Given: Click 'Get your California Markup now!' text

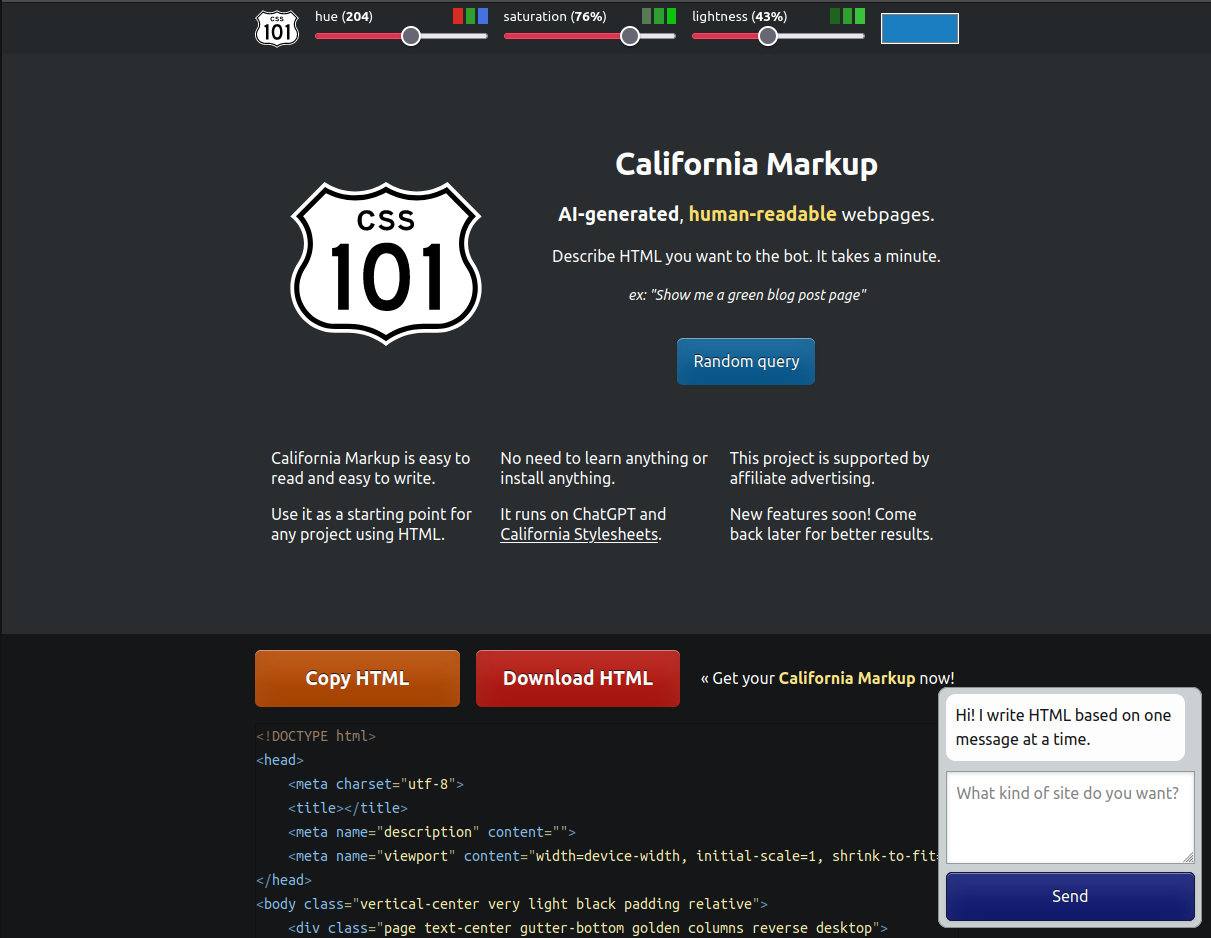Looking at the screenshot, I should [x=827, y=678].
